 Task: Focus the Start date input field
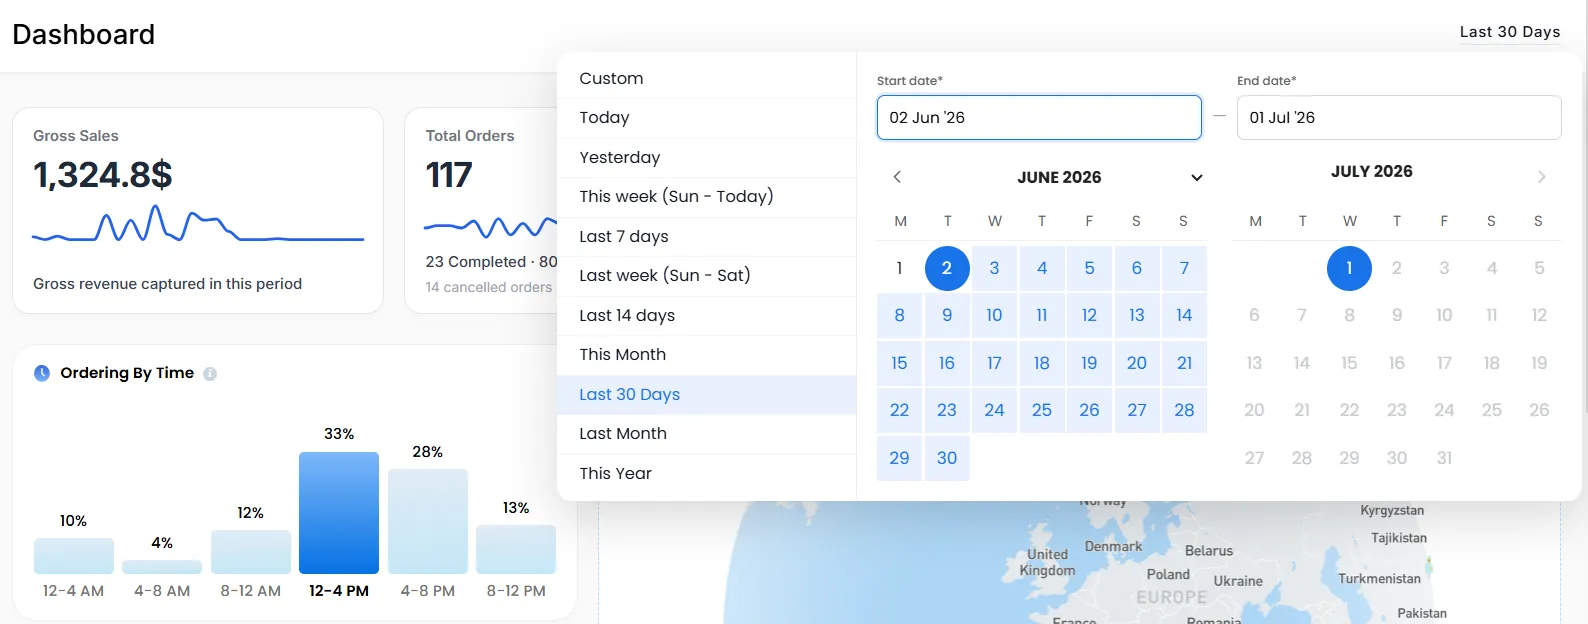point(1039,118)
